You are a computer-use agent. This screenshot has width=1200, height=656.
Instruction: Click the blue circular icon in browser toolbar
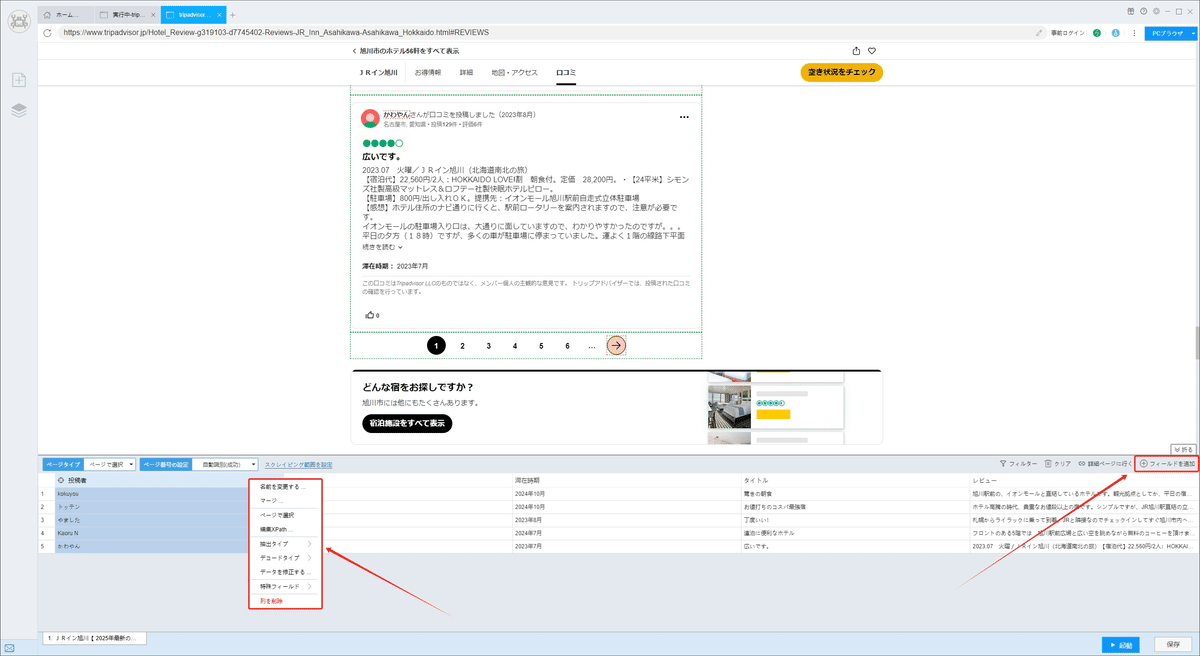[1114, 33]
